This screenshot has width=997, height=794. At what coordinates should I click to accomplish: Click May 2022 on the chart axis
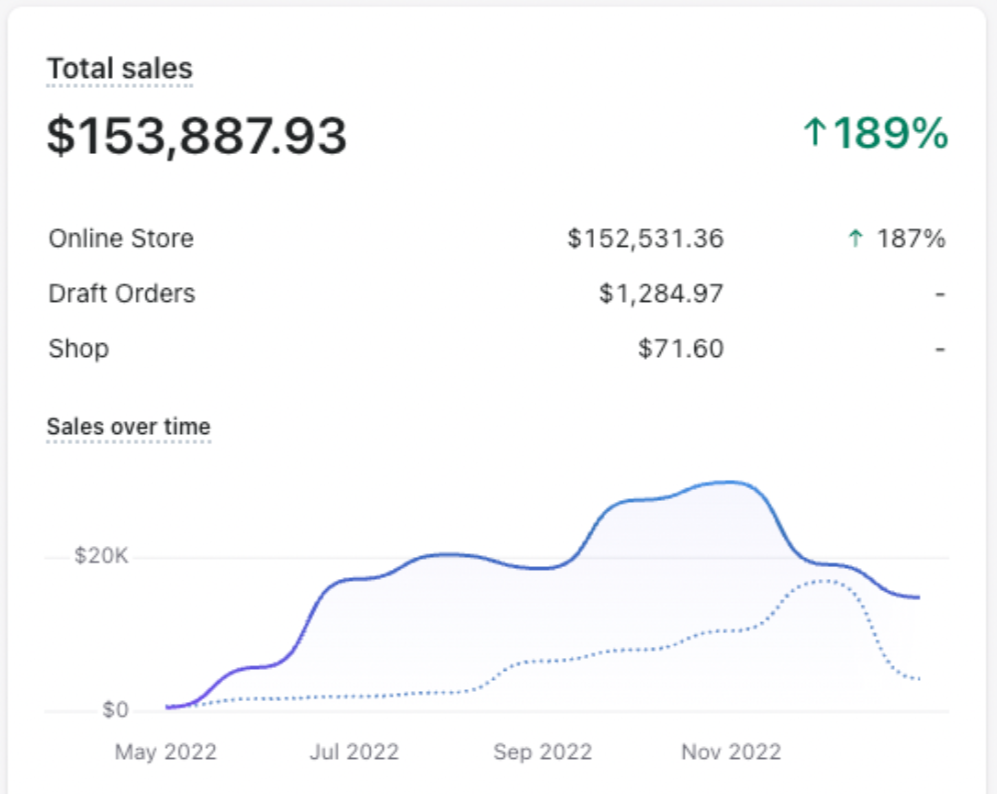click(165, 752)
